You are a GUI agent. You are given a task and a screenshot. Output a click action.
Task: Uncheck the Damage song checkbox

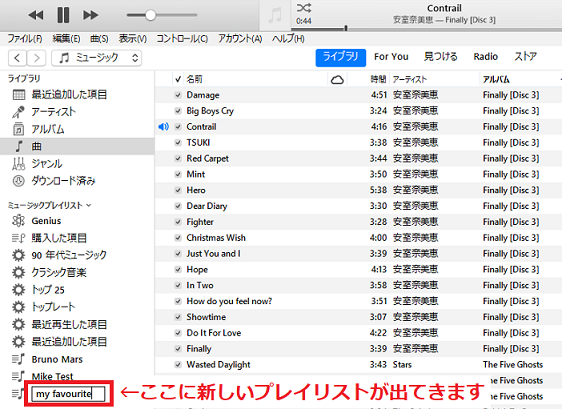[x=178, y=95]
